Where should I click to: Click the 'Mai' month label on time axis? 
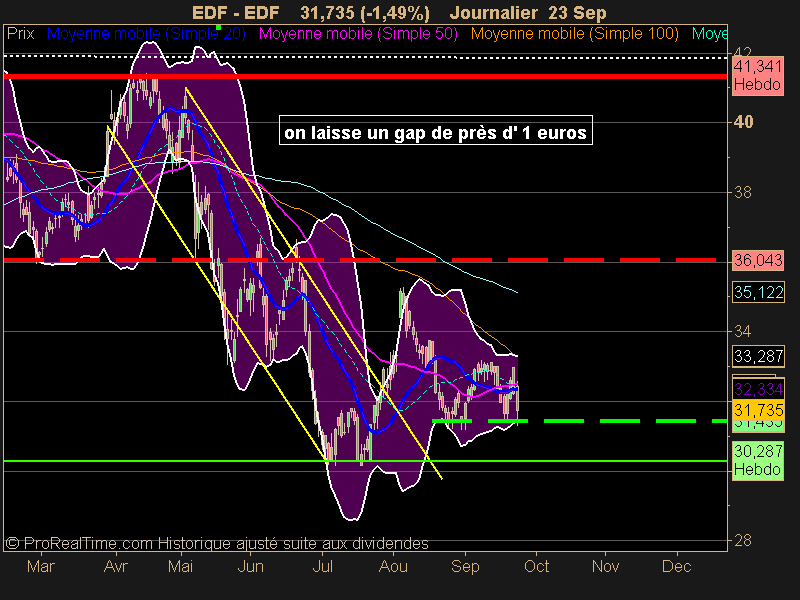[181, 566]
